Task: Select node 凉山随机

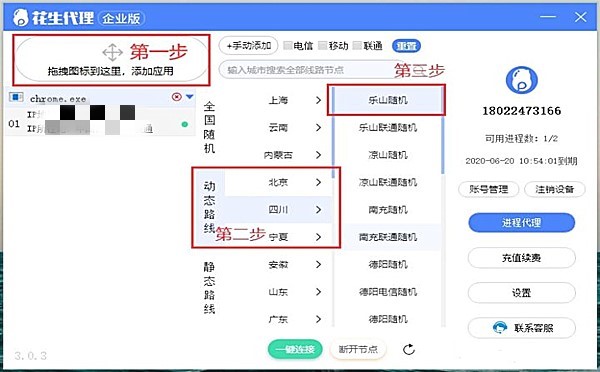Action: tap(388, 155)
